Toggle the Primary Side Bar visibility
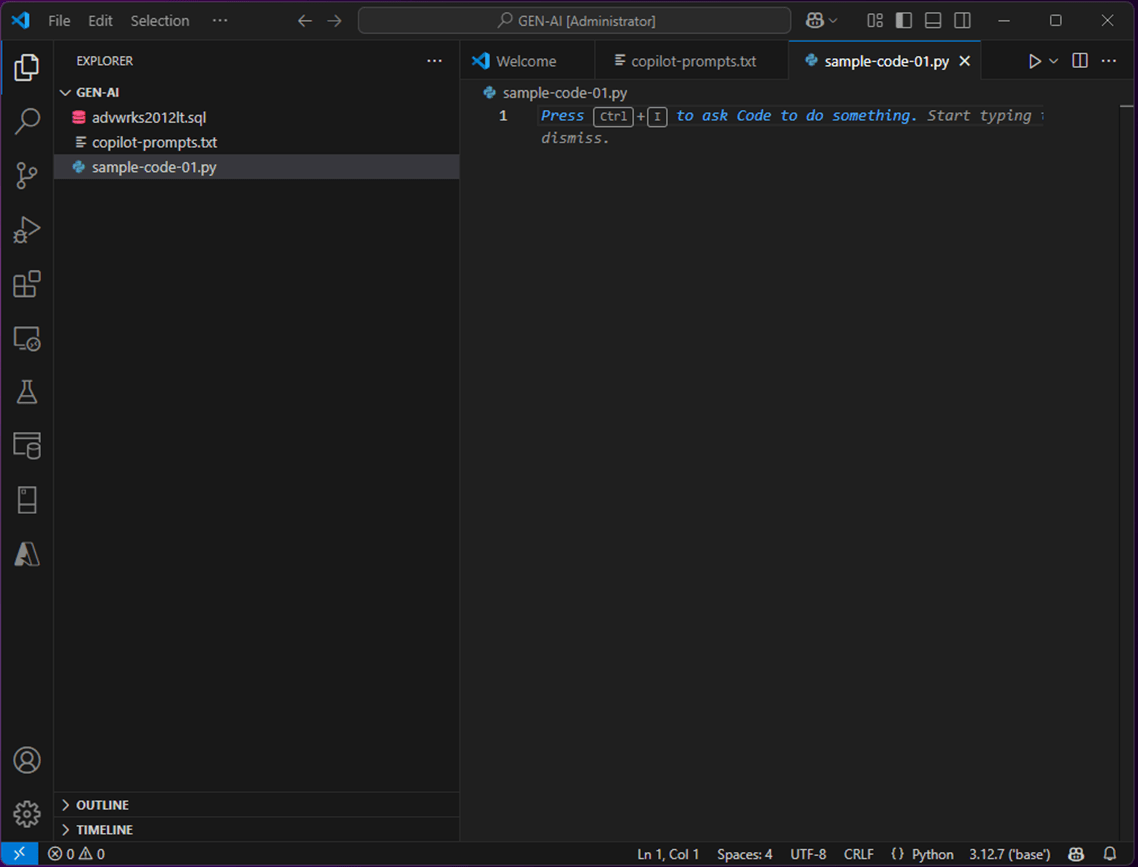 (x=904, y=20)
